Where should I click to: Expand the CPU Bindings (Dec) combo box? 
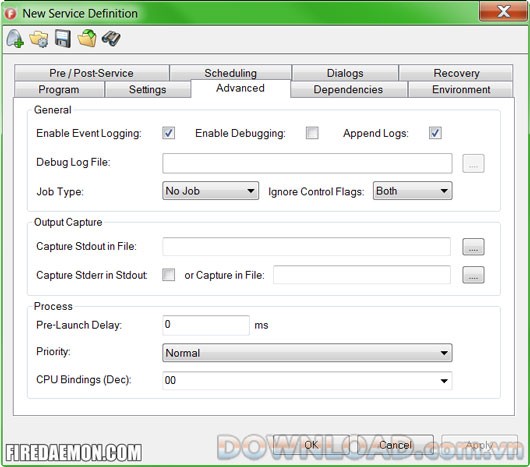pyautogui.click(x=307, y=380)
